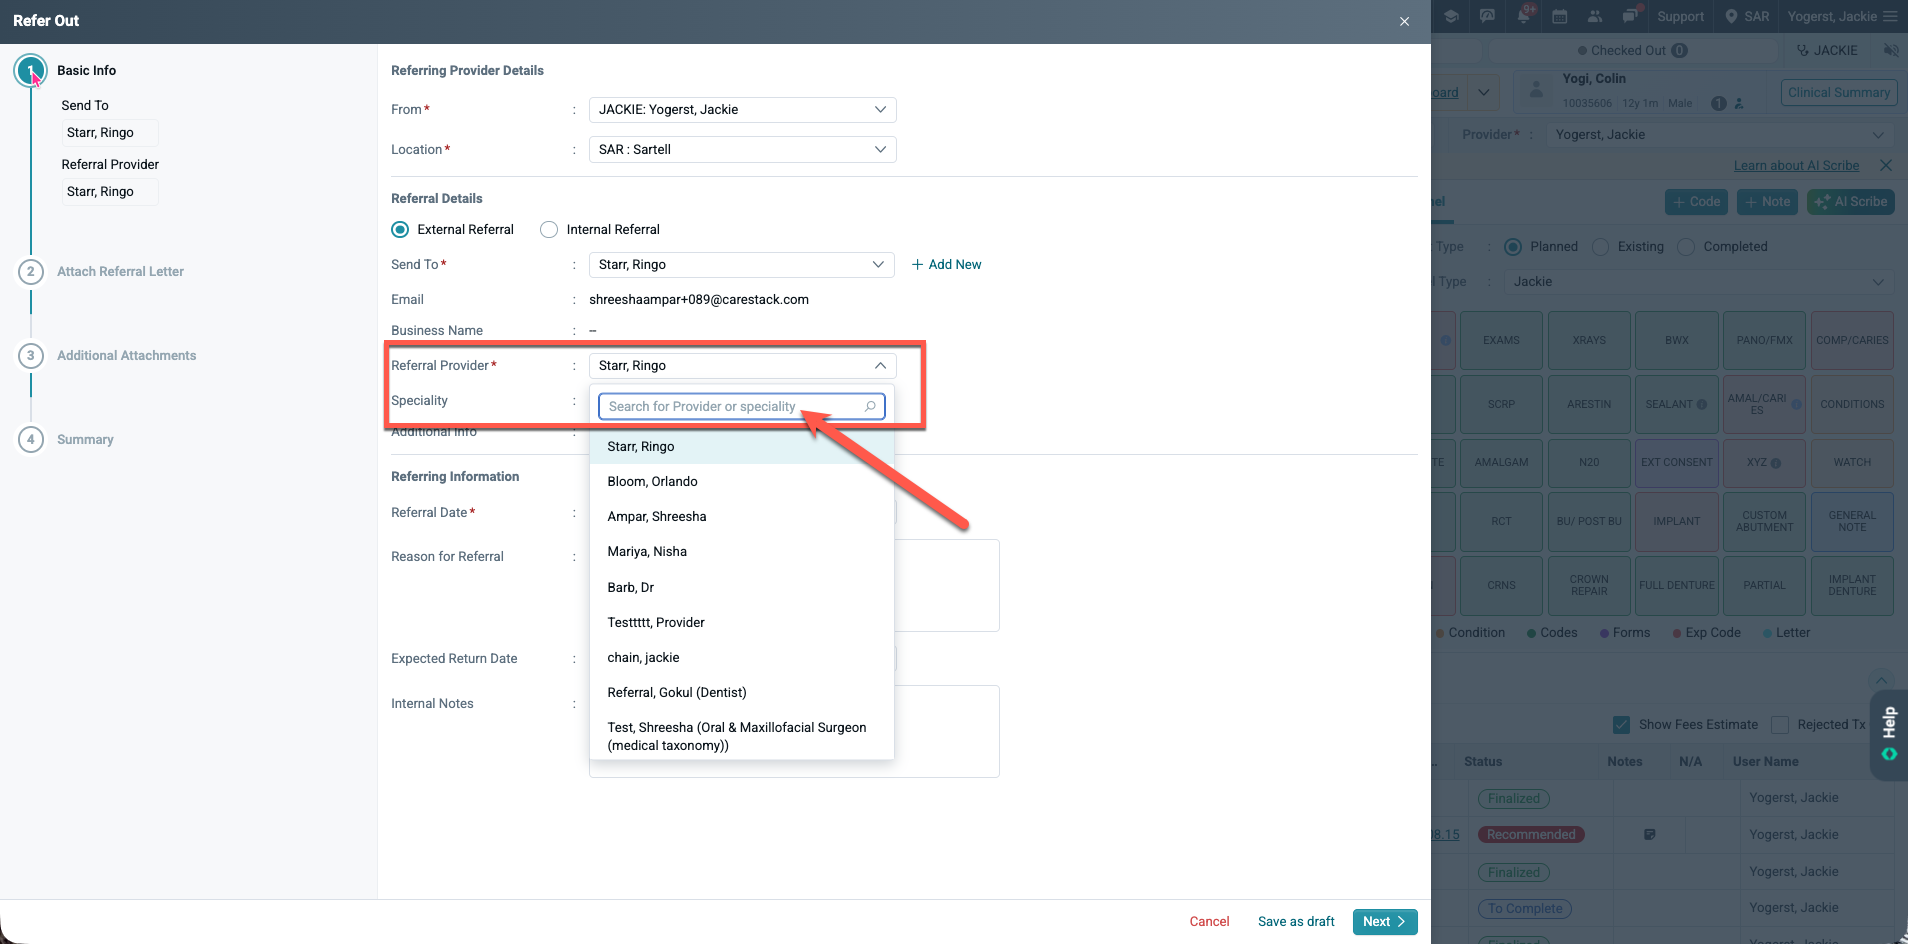Open Clinical Summary button
Screen dimensions: 1908x944
click(1839, 92)
